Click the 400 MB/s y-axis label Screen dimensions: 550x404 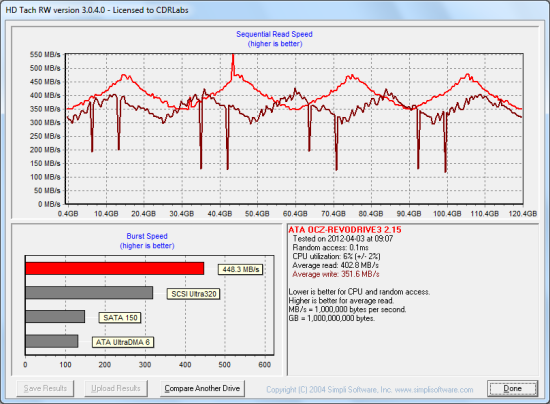click(x=45, y=95)
